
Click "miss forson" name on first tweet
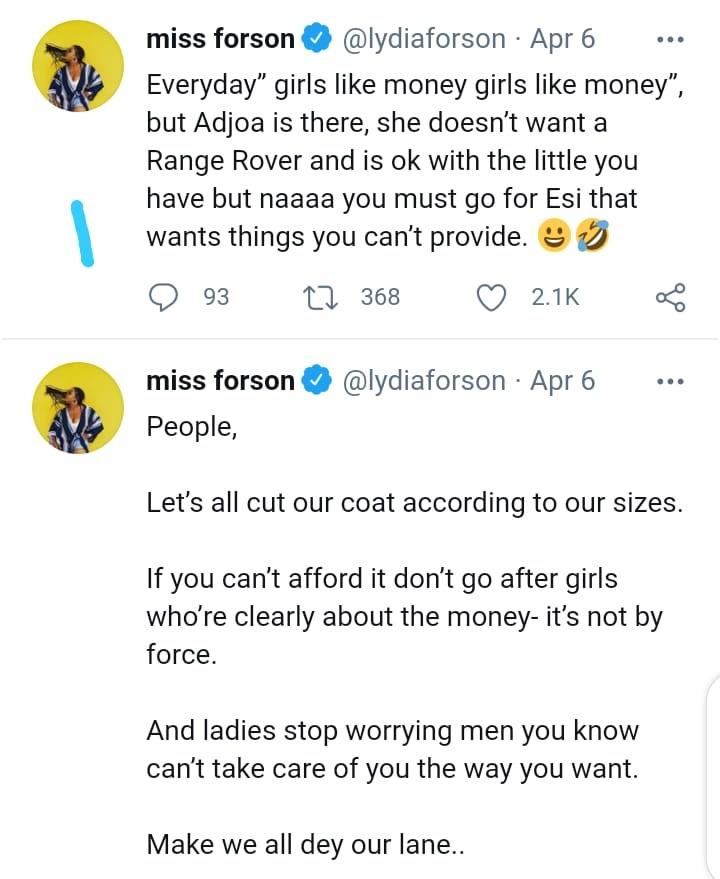[220, 40]
